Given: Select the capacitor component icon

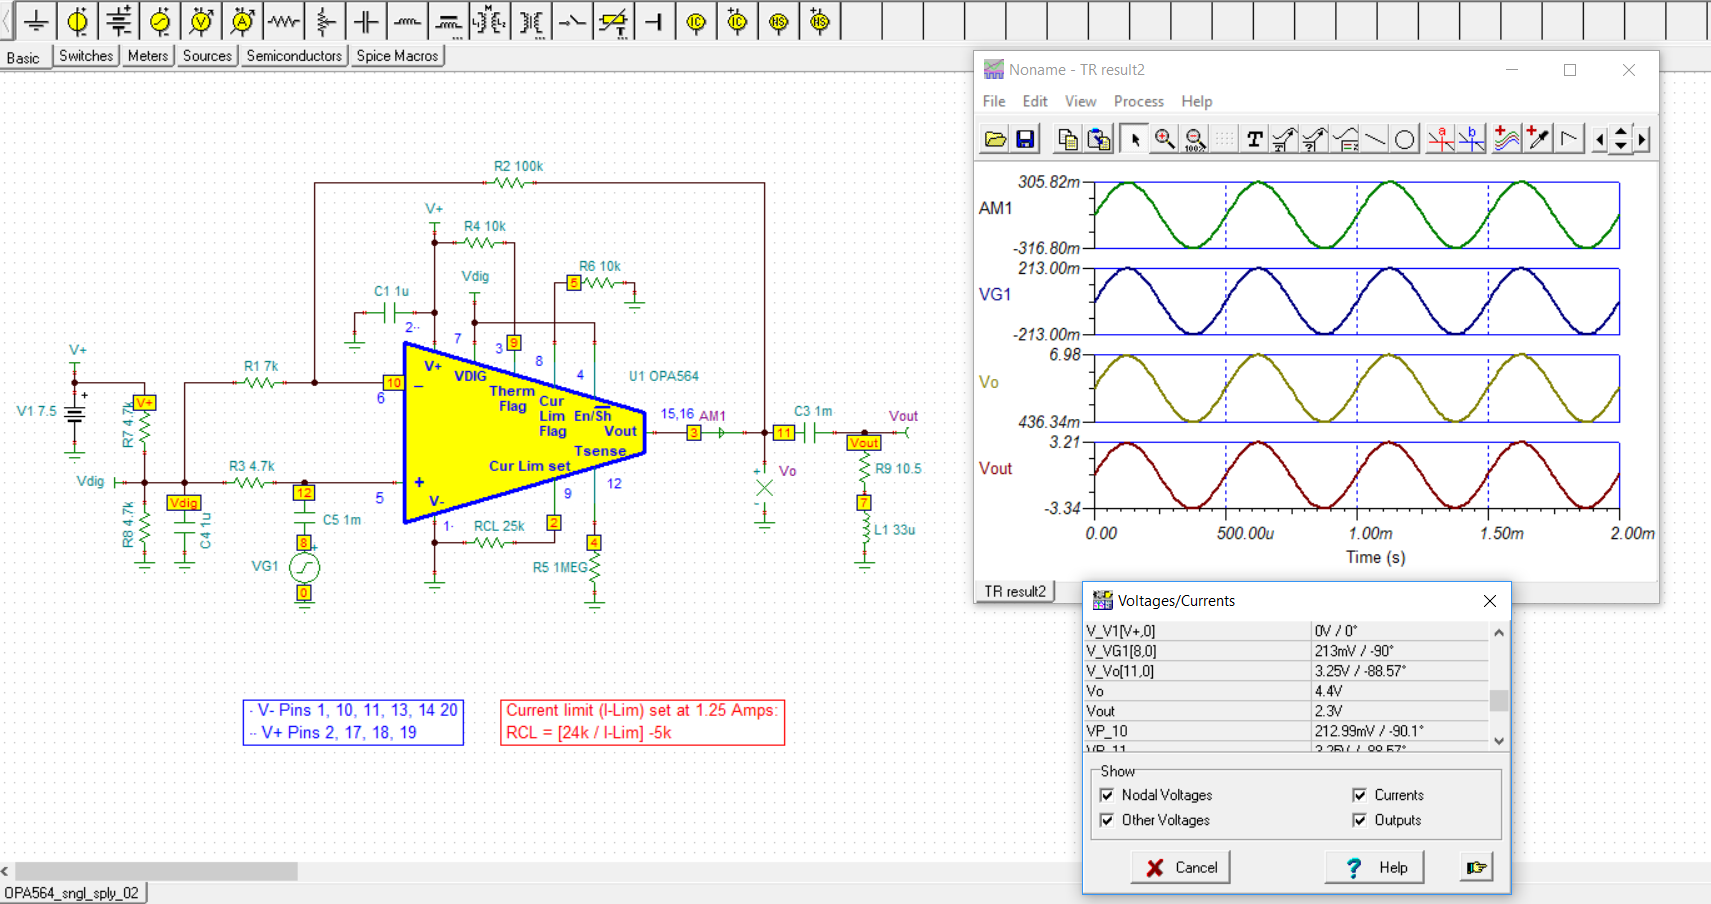Looking at the screenshot, I should (x=366, y=21).
